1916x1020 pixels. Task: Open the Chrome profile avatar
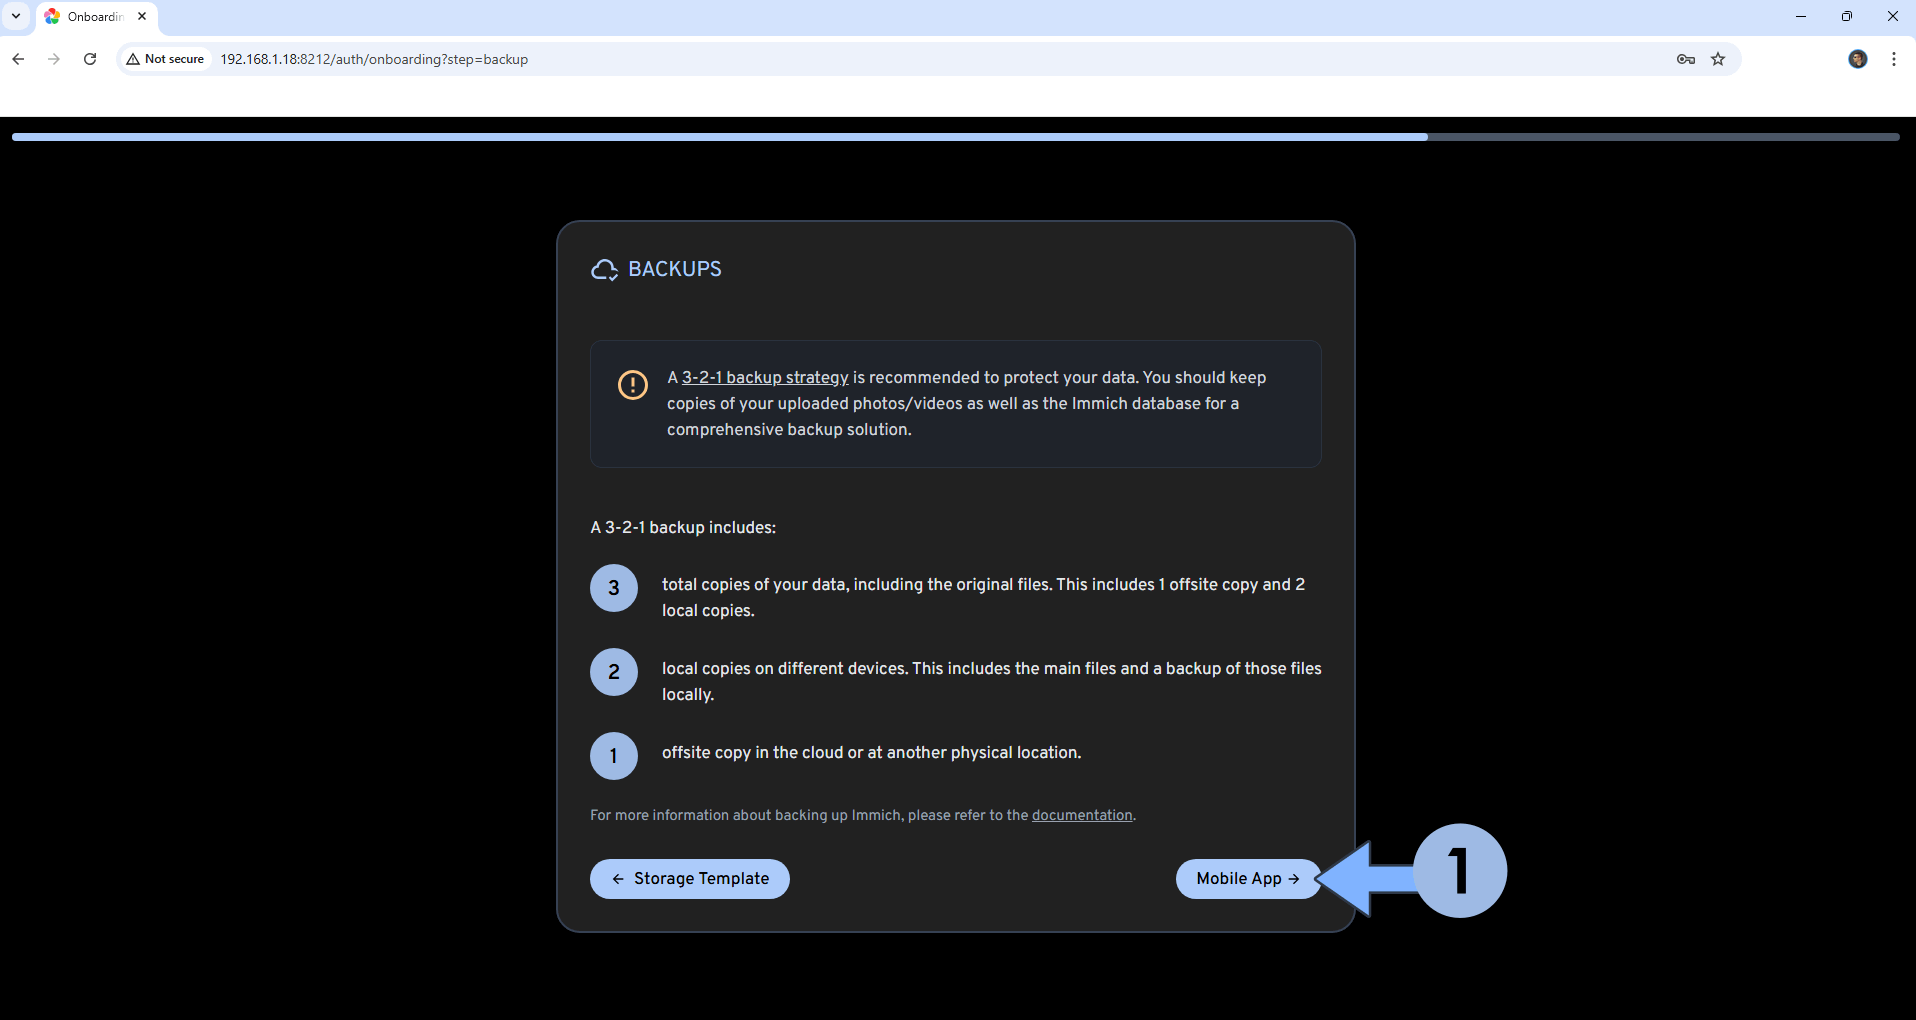pyautogui.click(x=1857, y=59)
